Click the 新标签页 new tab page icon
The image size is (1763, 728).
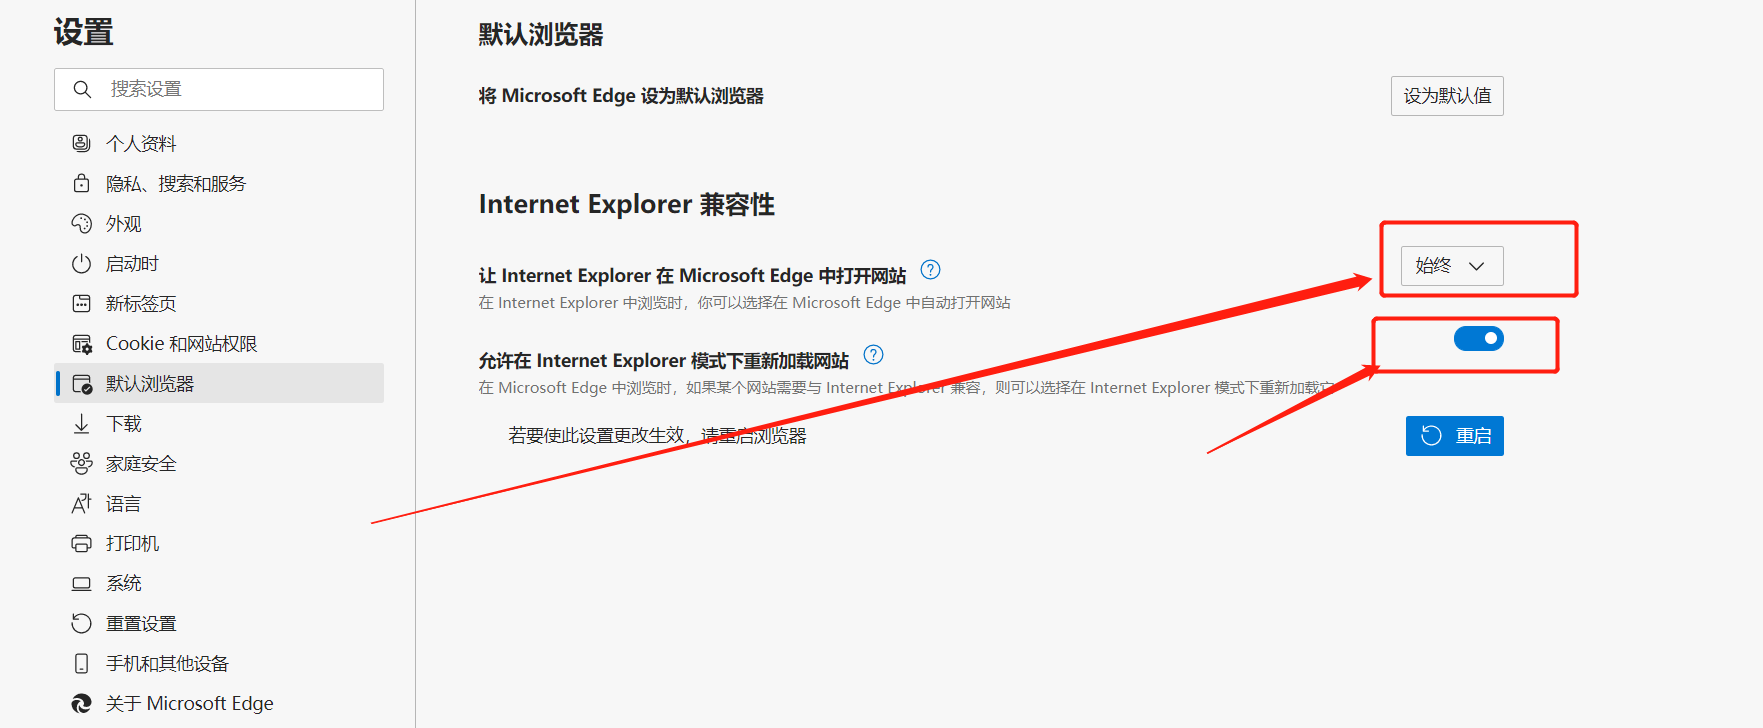coord(81,303)
